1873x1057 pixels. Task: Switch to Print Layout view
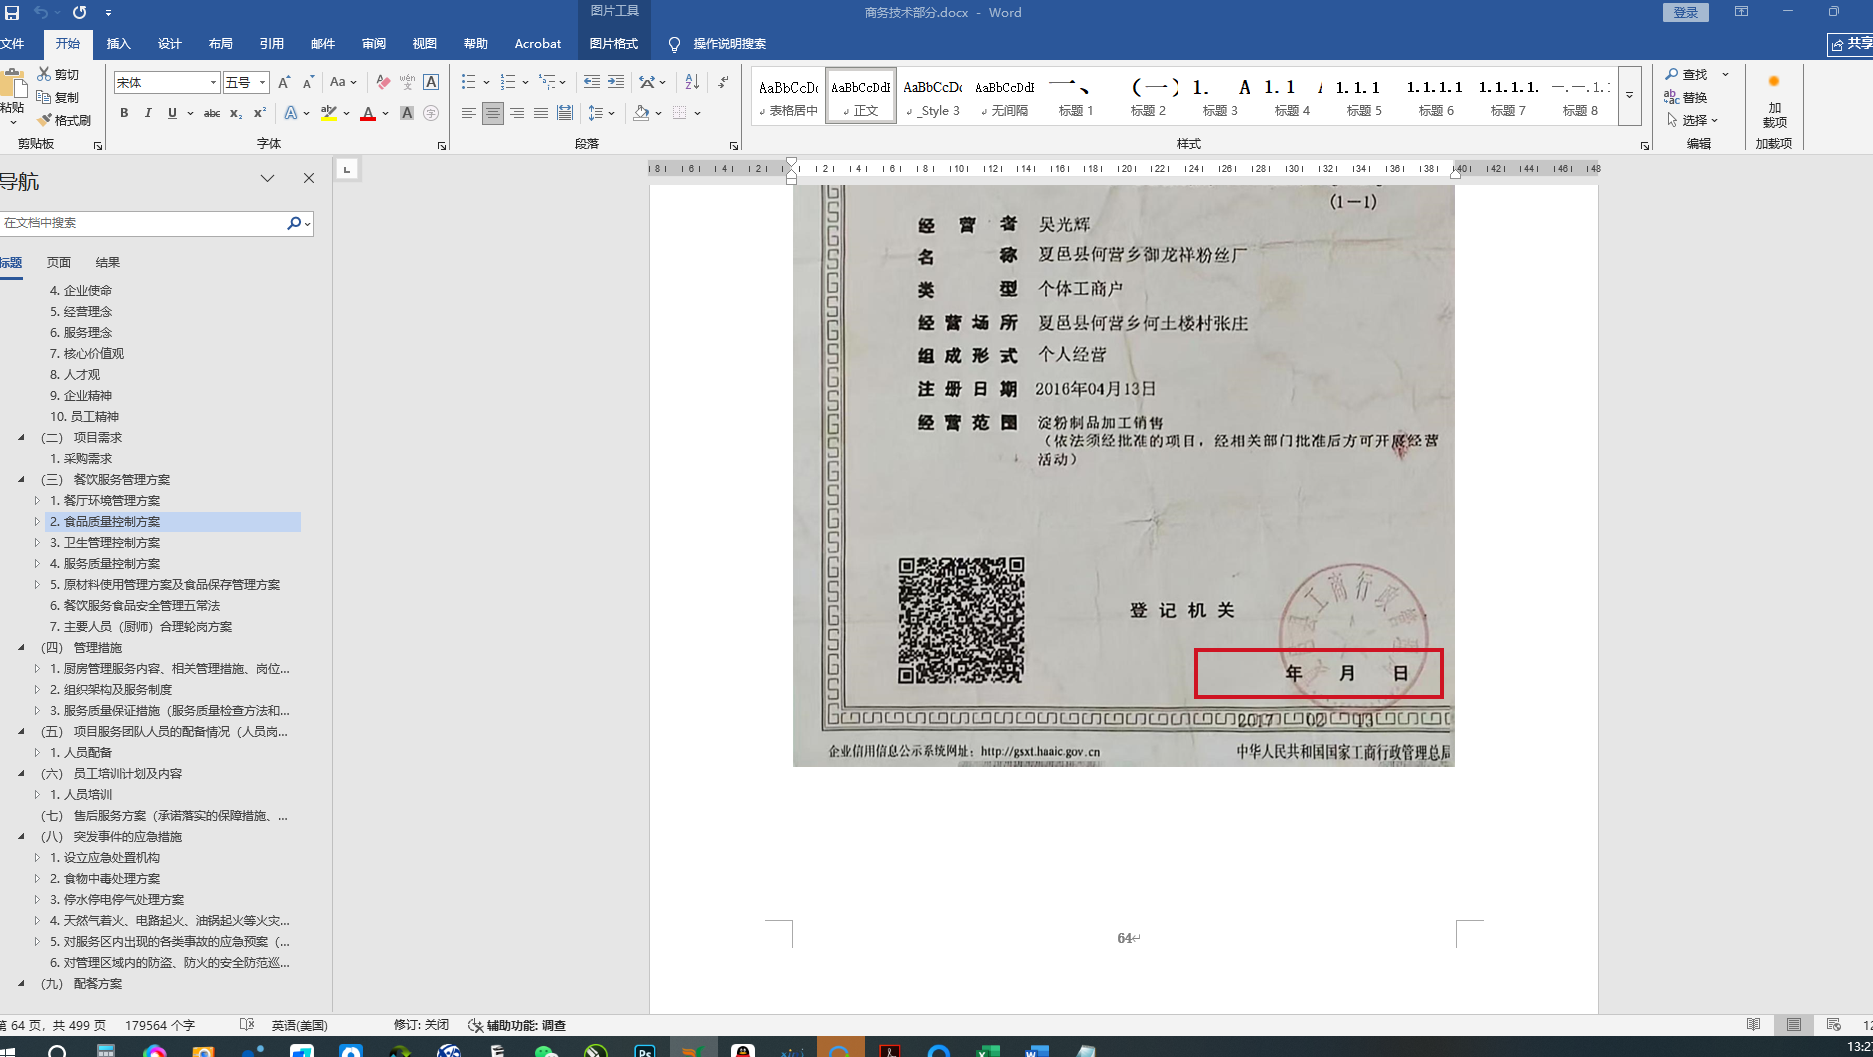click(1794, 1025)
